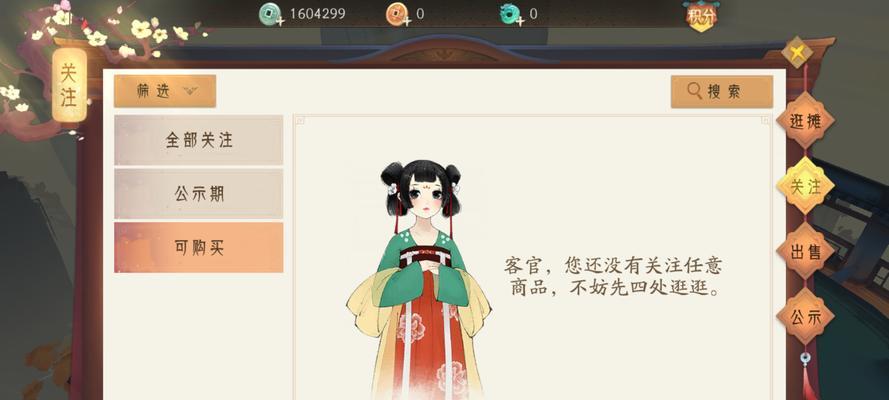889x400 pixels.
Task: Open the 逛摊 diamond tab
Action: (x=806, y=120)
